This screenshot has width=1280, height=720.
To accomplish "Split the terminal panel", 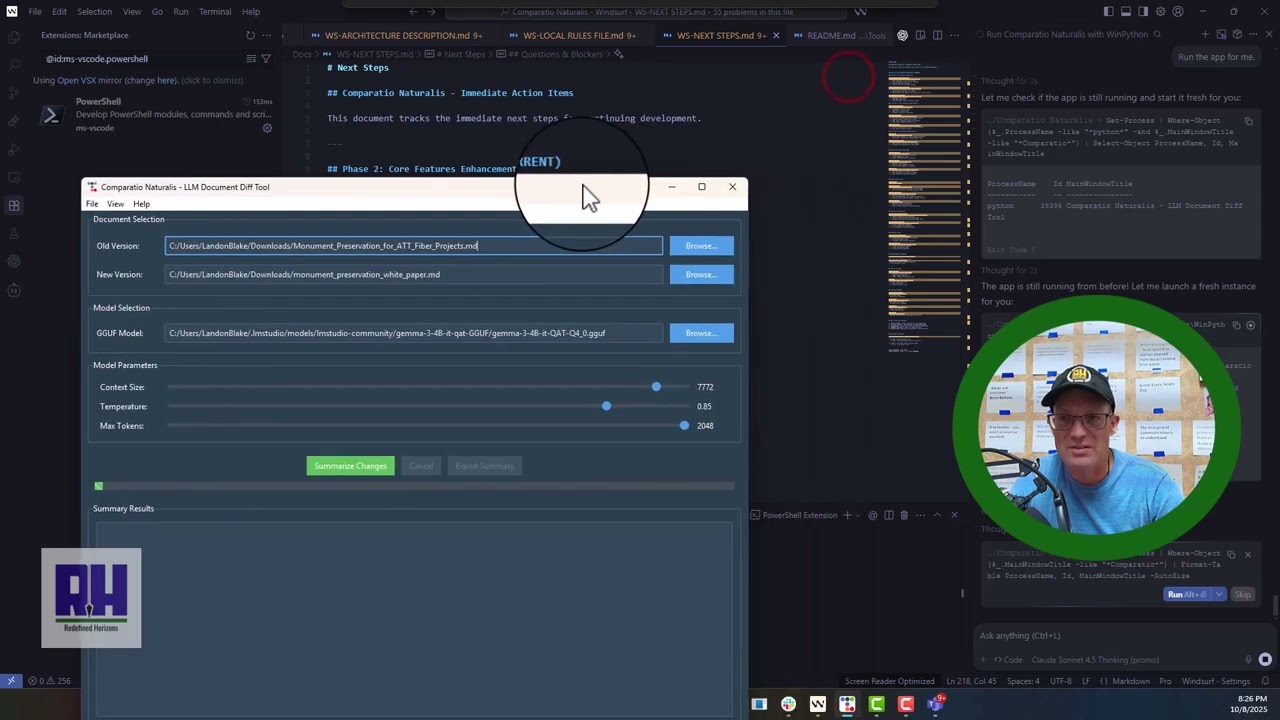I will click(888, 515).
